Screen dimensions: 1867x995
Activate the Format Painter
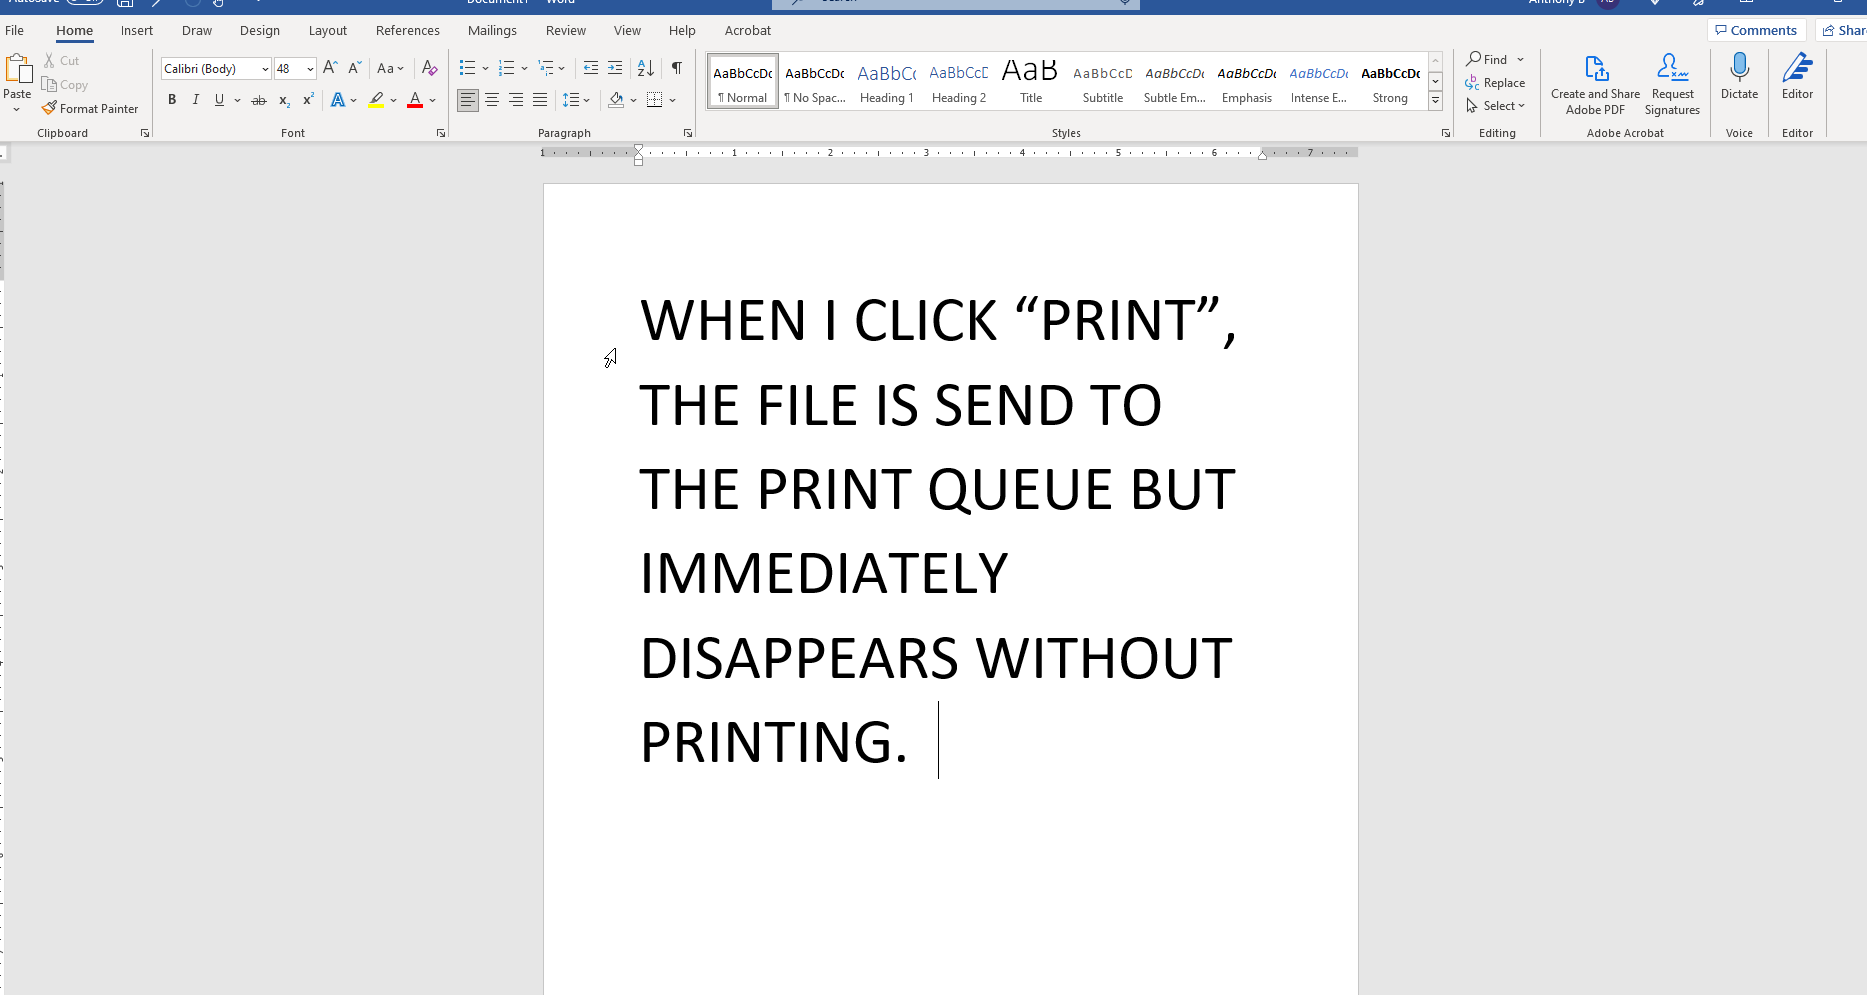pyautogui.click(x=91, y=108)
